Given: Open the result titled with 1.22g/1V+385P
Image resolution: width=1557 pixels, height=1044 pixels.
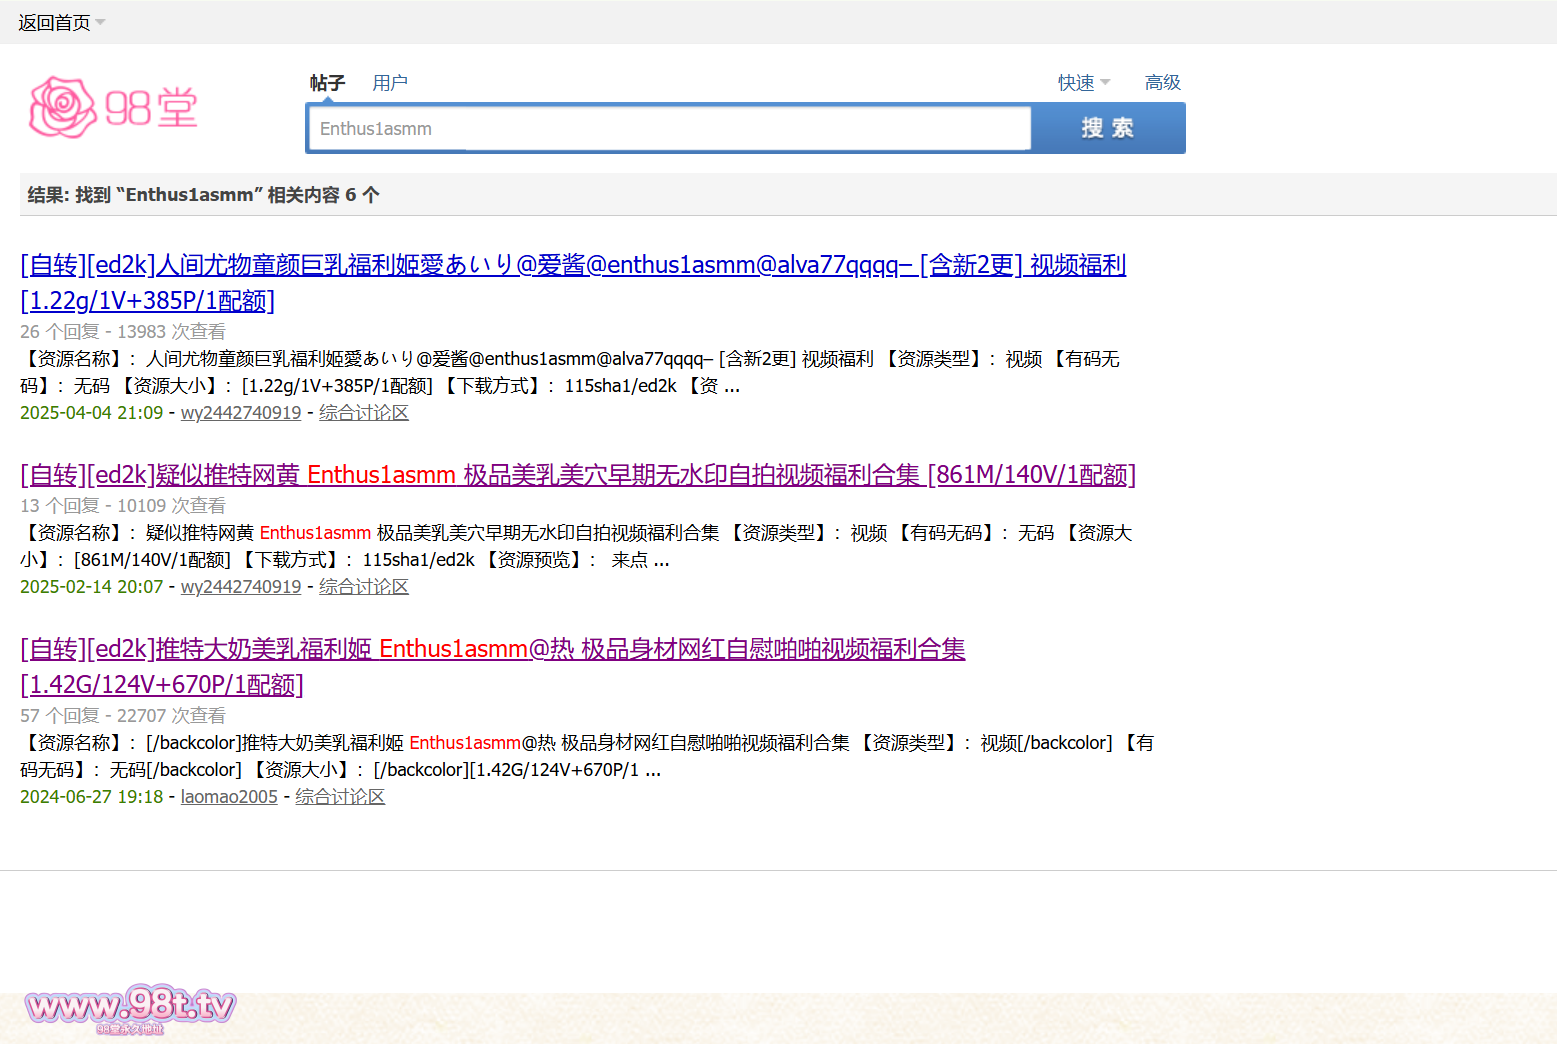Looking at the screenshot, I should tap(572, 265).
